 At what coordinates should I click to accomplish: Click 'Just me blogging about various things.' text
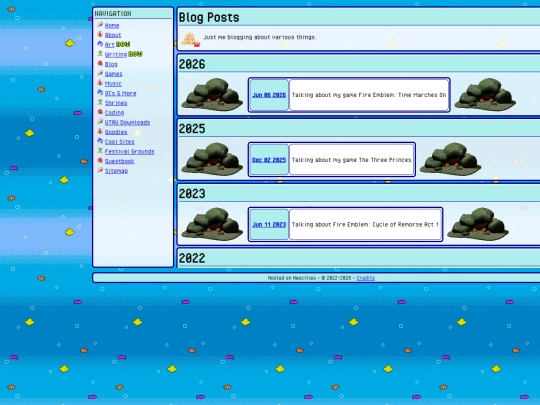(260, 37)
